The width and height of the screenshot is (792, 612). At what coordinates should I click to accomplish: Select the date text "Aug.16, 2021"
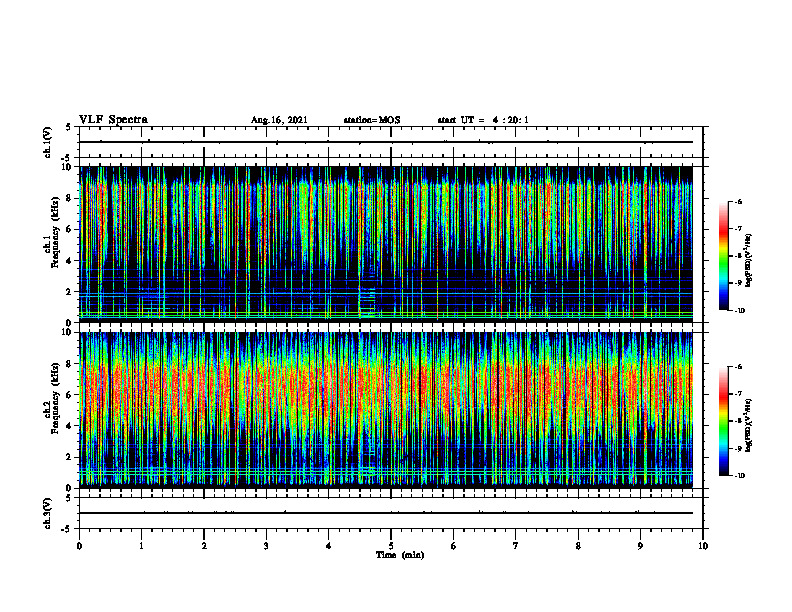point(279,120)
